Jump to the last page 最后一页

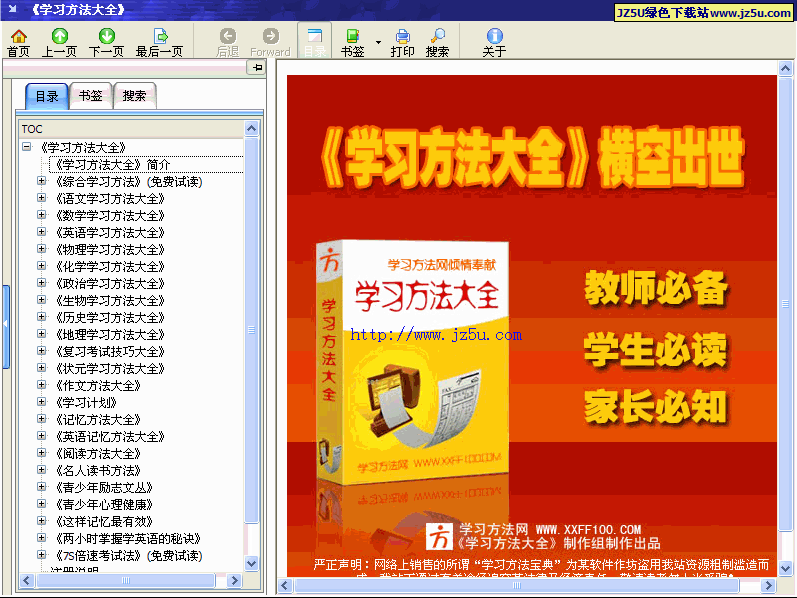tap(159, 42)
